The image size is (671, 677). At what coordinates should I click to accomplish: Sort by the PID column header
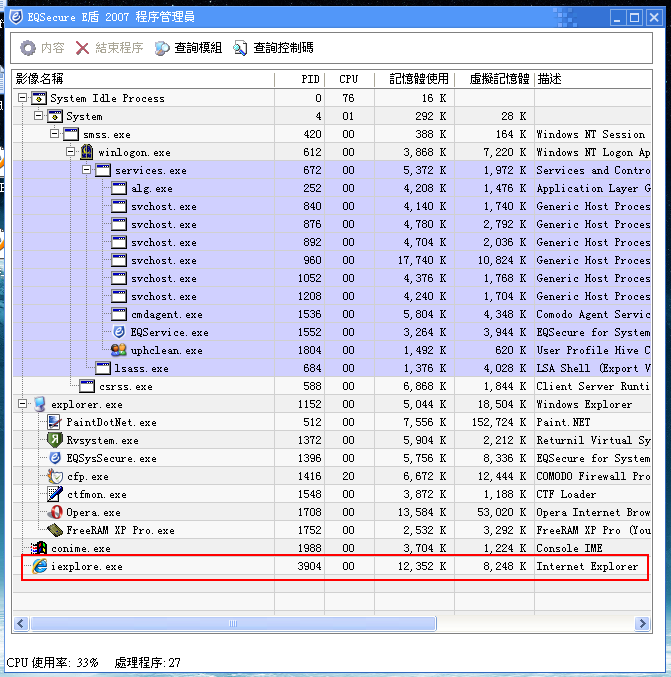pos(299,79)
